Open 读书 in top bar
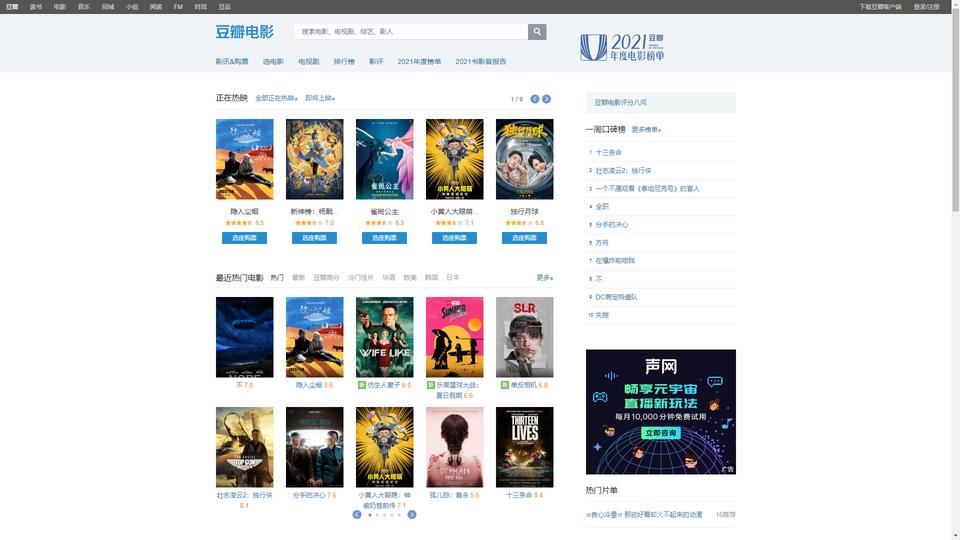Image resolution: width=960 pixels, height=540 pixels. pyautogui.click(x=36, y=7)
